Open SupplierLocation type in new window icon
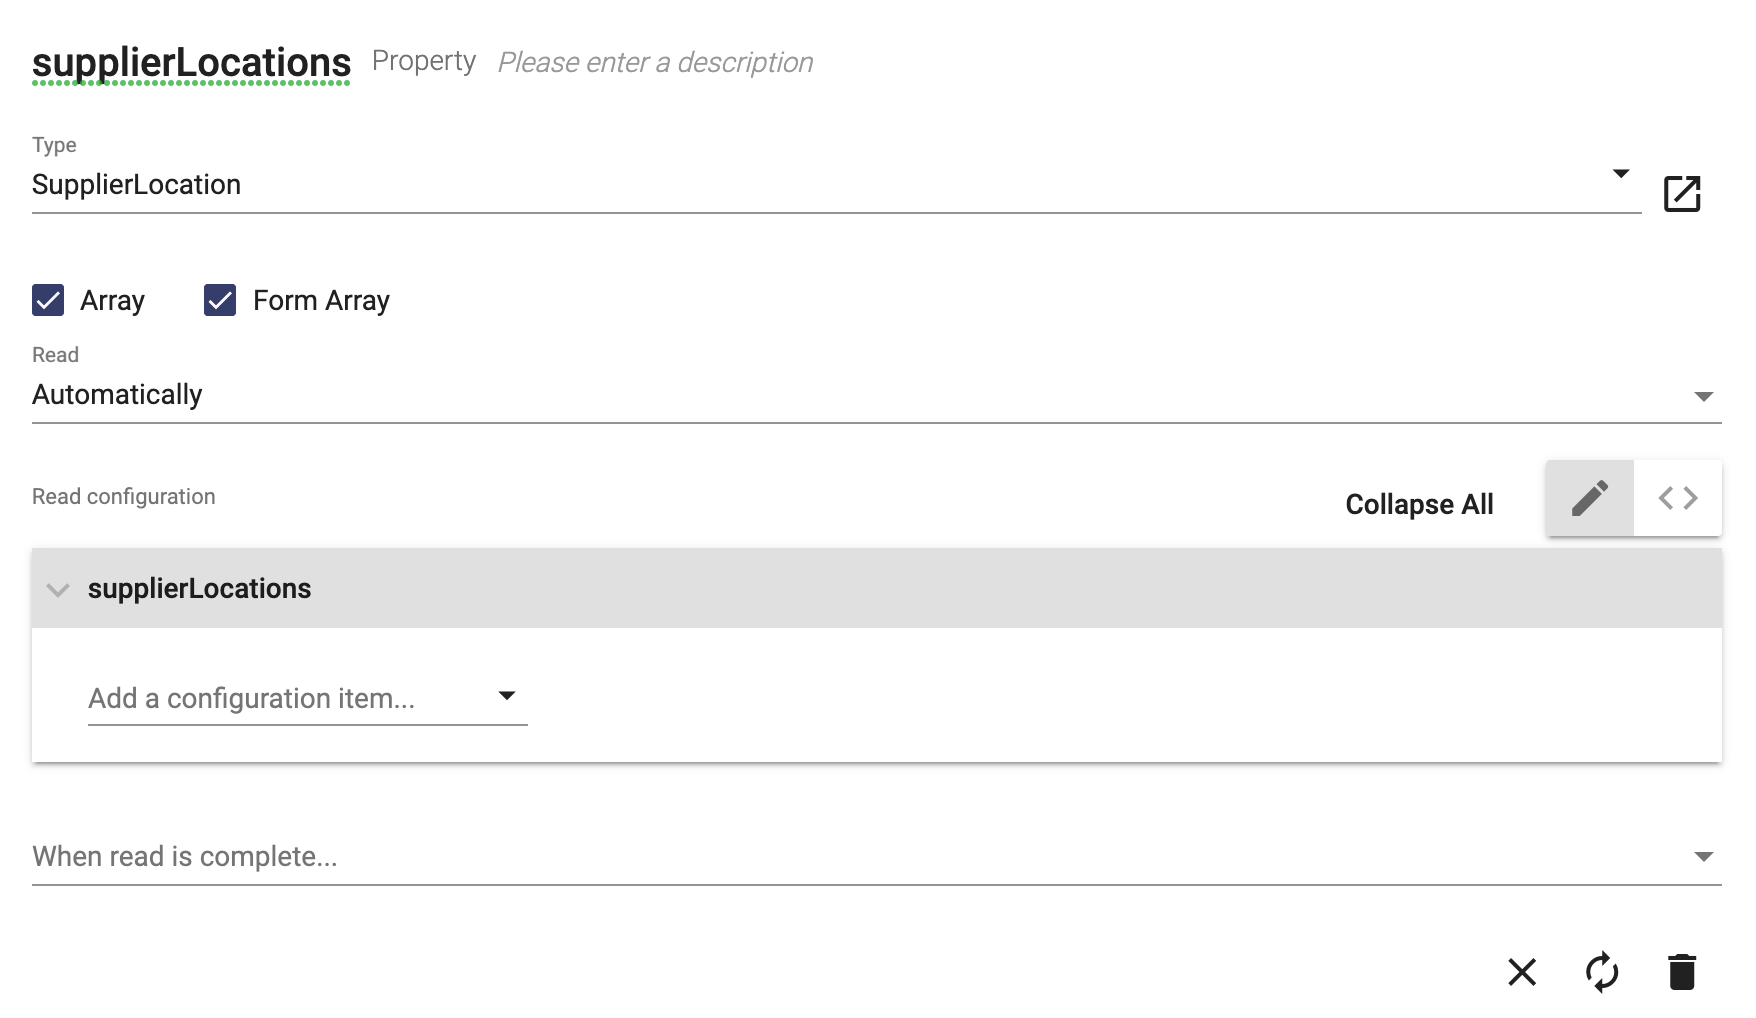Viewport: 1756px width, 1018px height. point(1682,194)
